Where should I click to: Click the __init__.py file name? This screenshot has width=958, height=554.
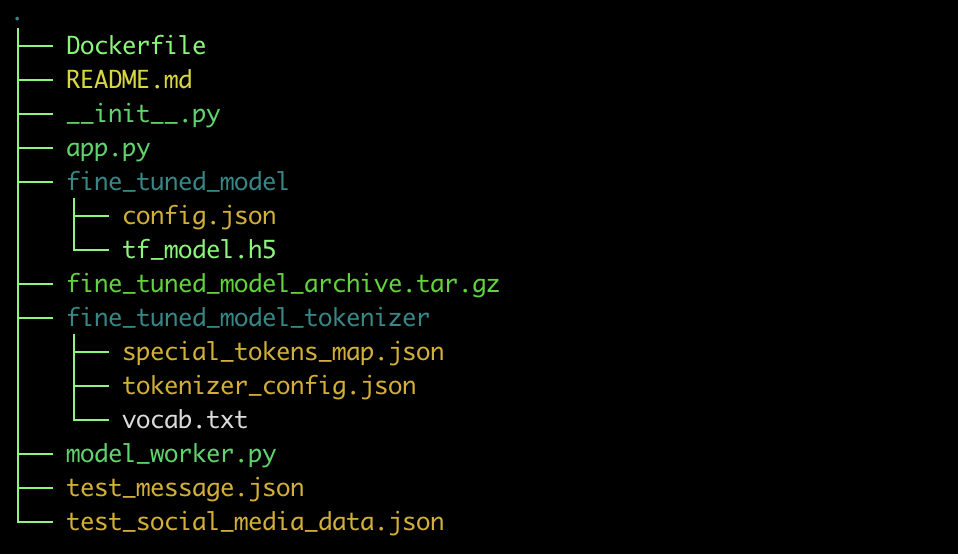143,114
